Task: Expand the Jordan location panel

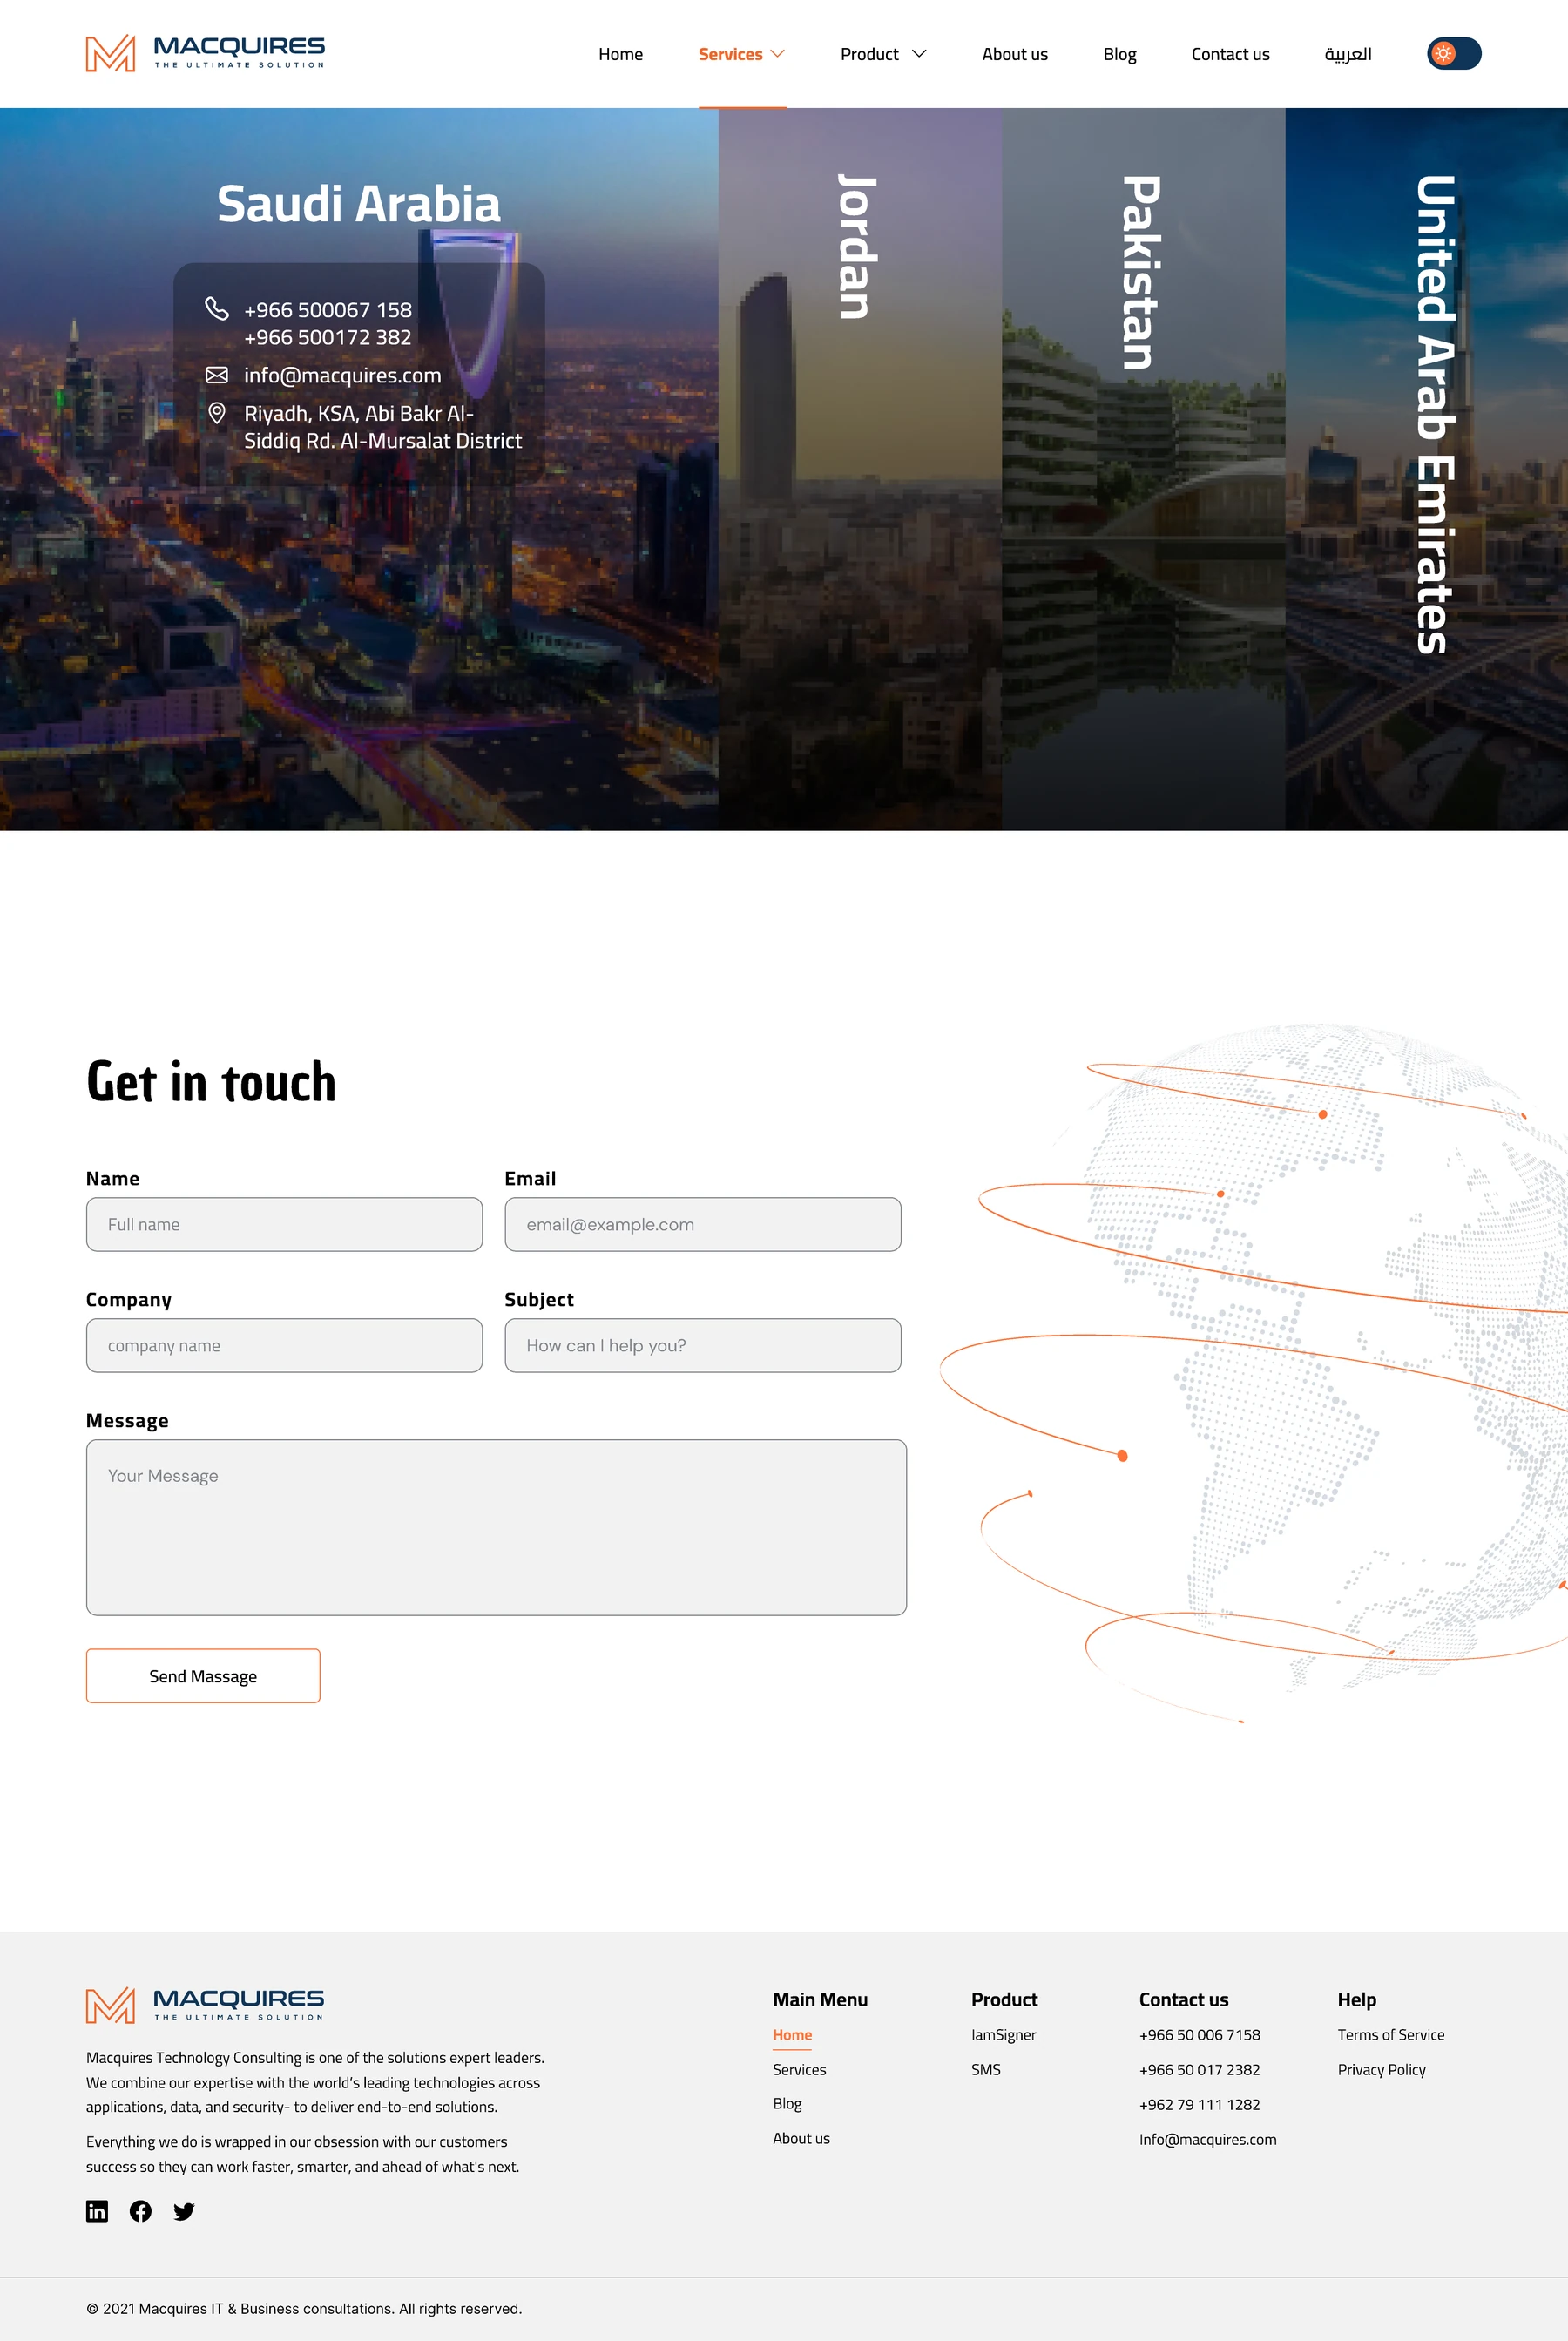Action: (x=860, y=469)
